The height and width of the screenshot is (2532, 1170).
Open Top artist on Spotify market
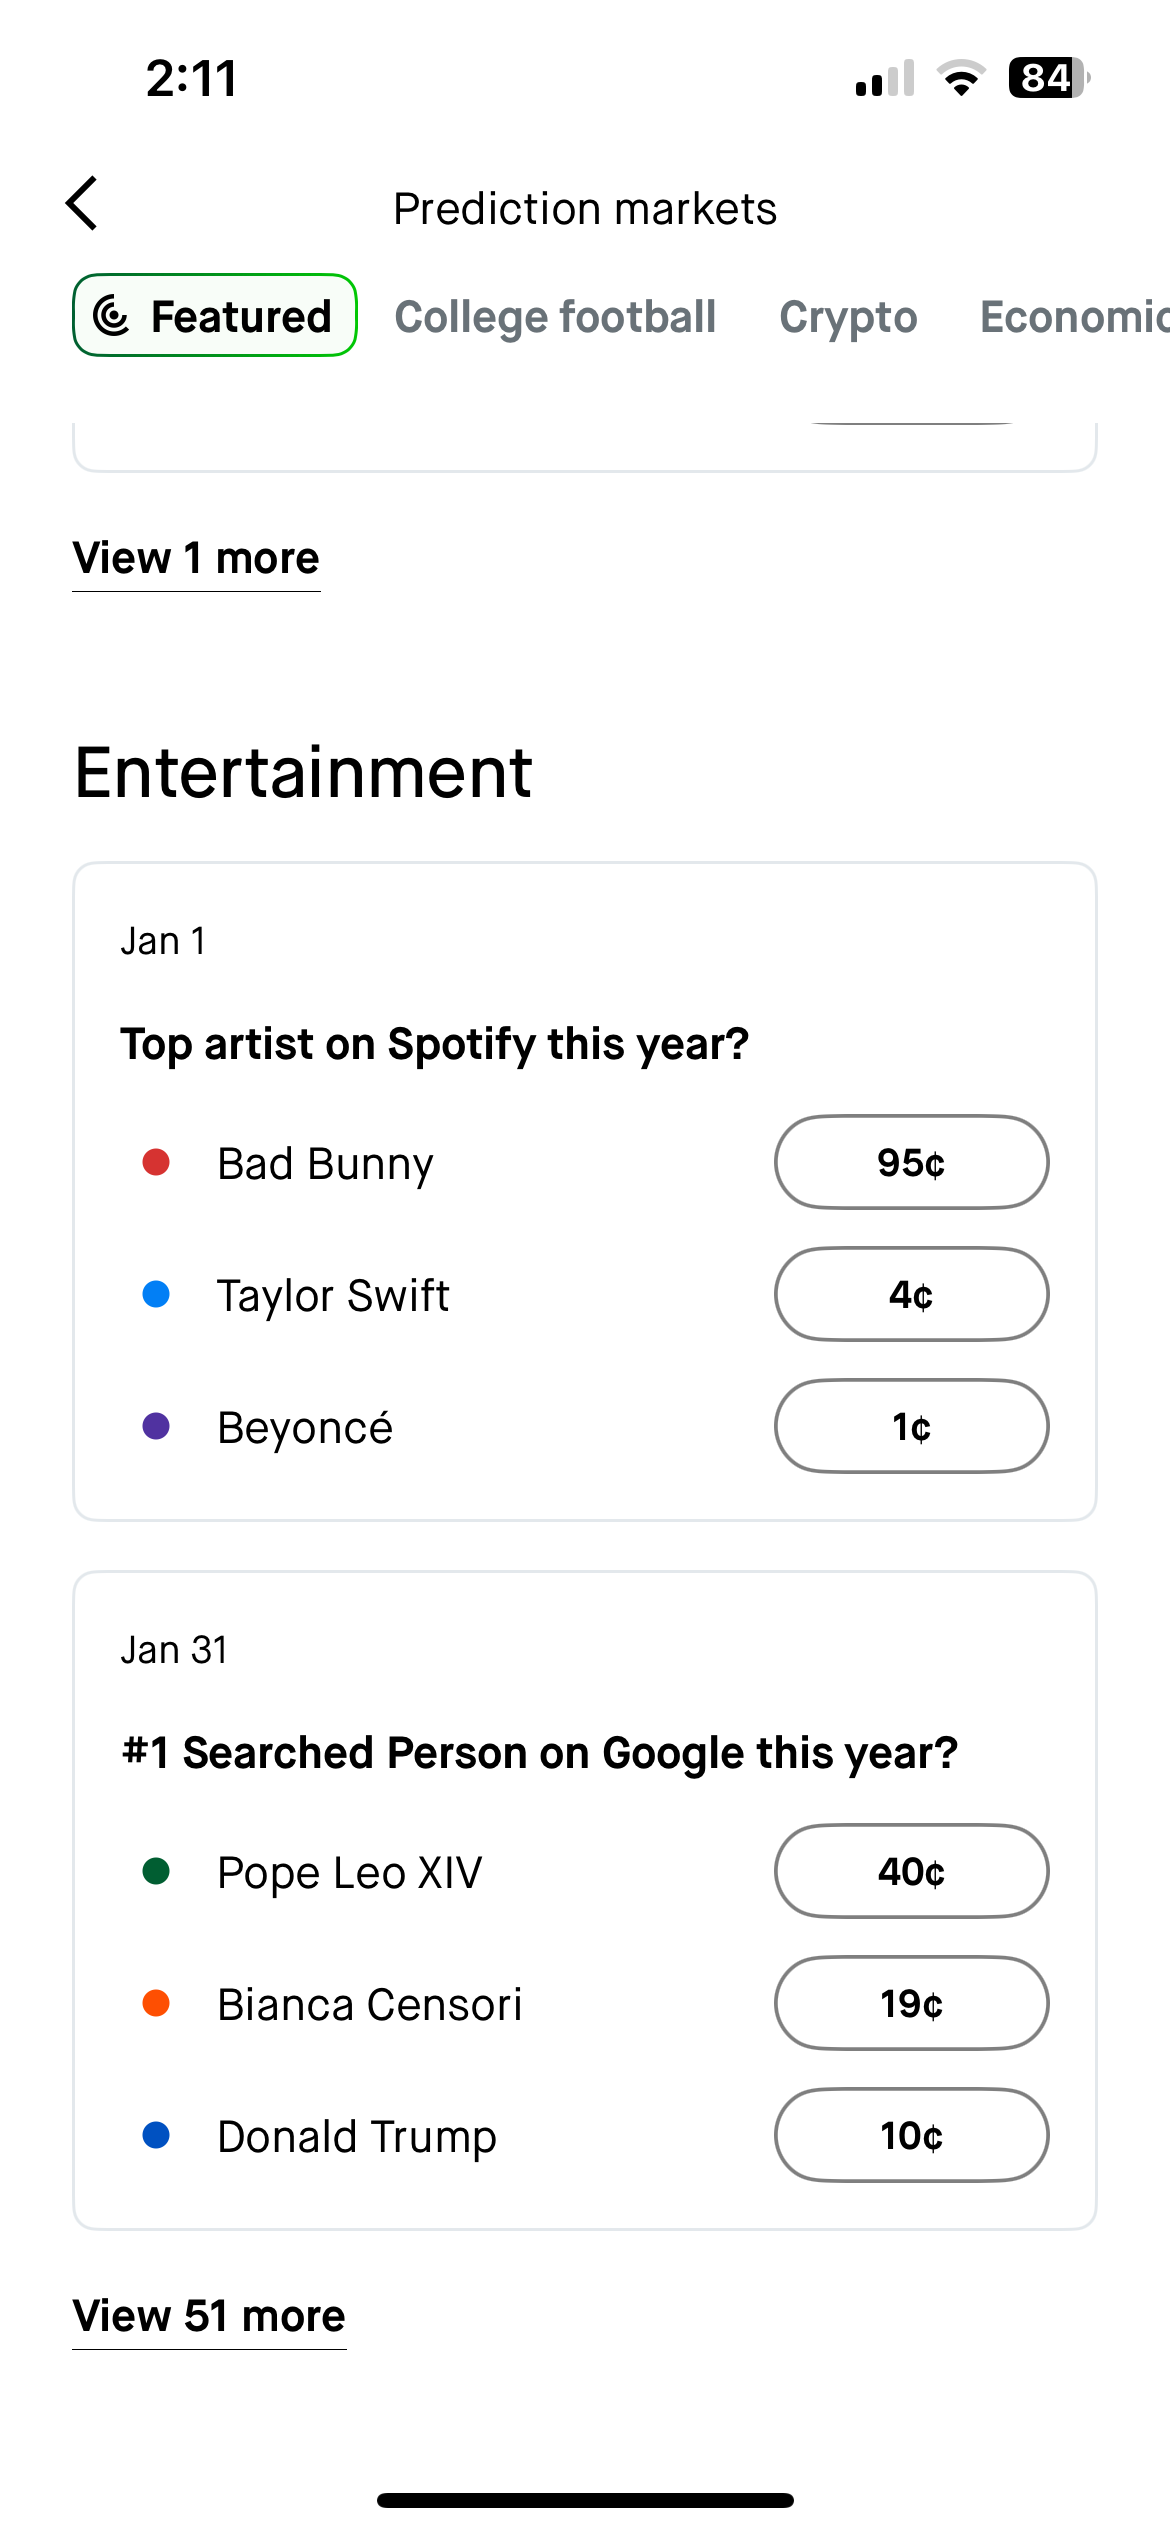[x=434, y=1044]
